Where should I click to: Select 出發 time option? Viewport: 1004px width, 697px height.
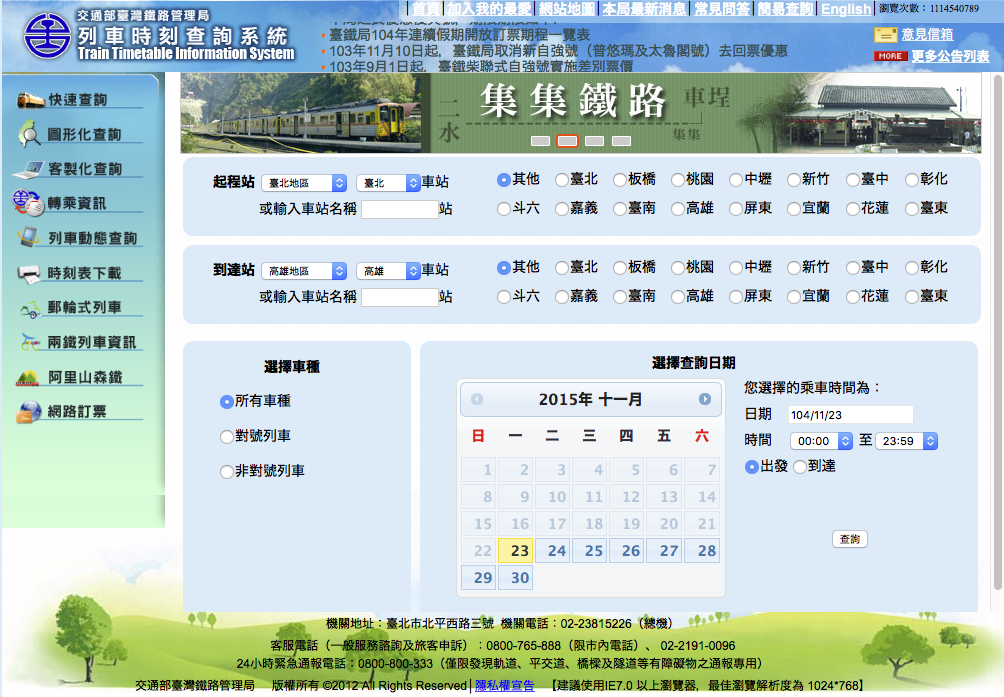(x=752, y=467)
